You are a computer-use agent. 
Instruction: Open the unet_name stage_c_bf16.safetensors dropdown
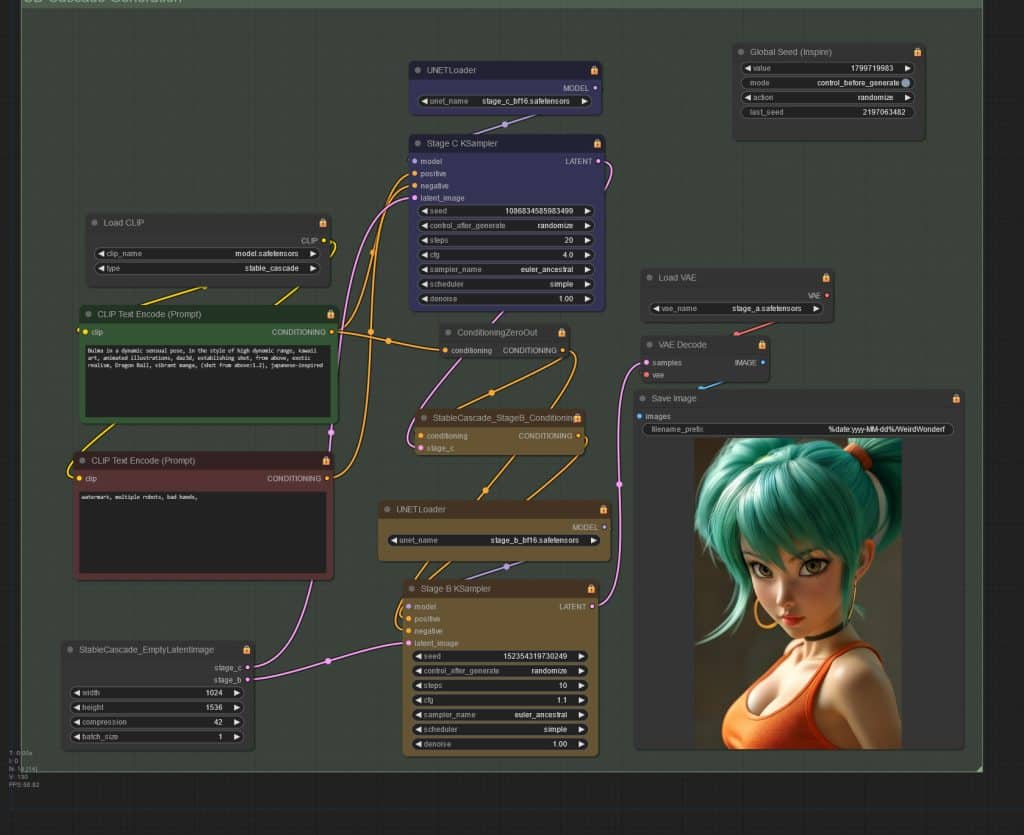(505, 102)
